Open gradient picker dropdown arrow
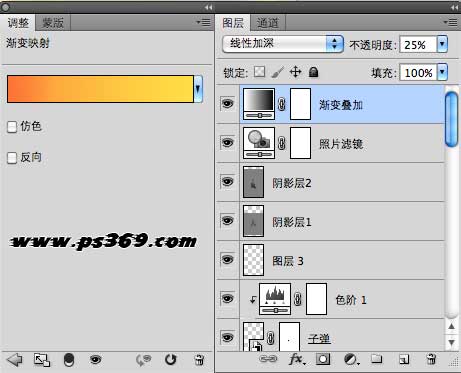The image size is (461, 373). coord(198,89)
